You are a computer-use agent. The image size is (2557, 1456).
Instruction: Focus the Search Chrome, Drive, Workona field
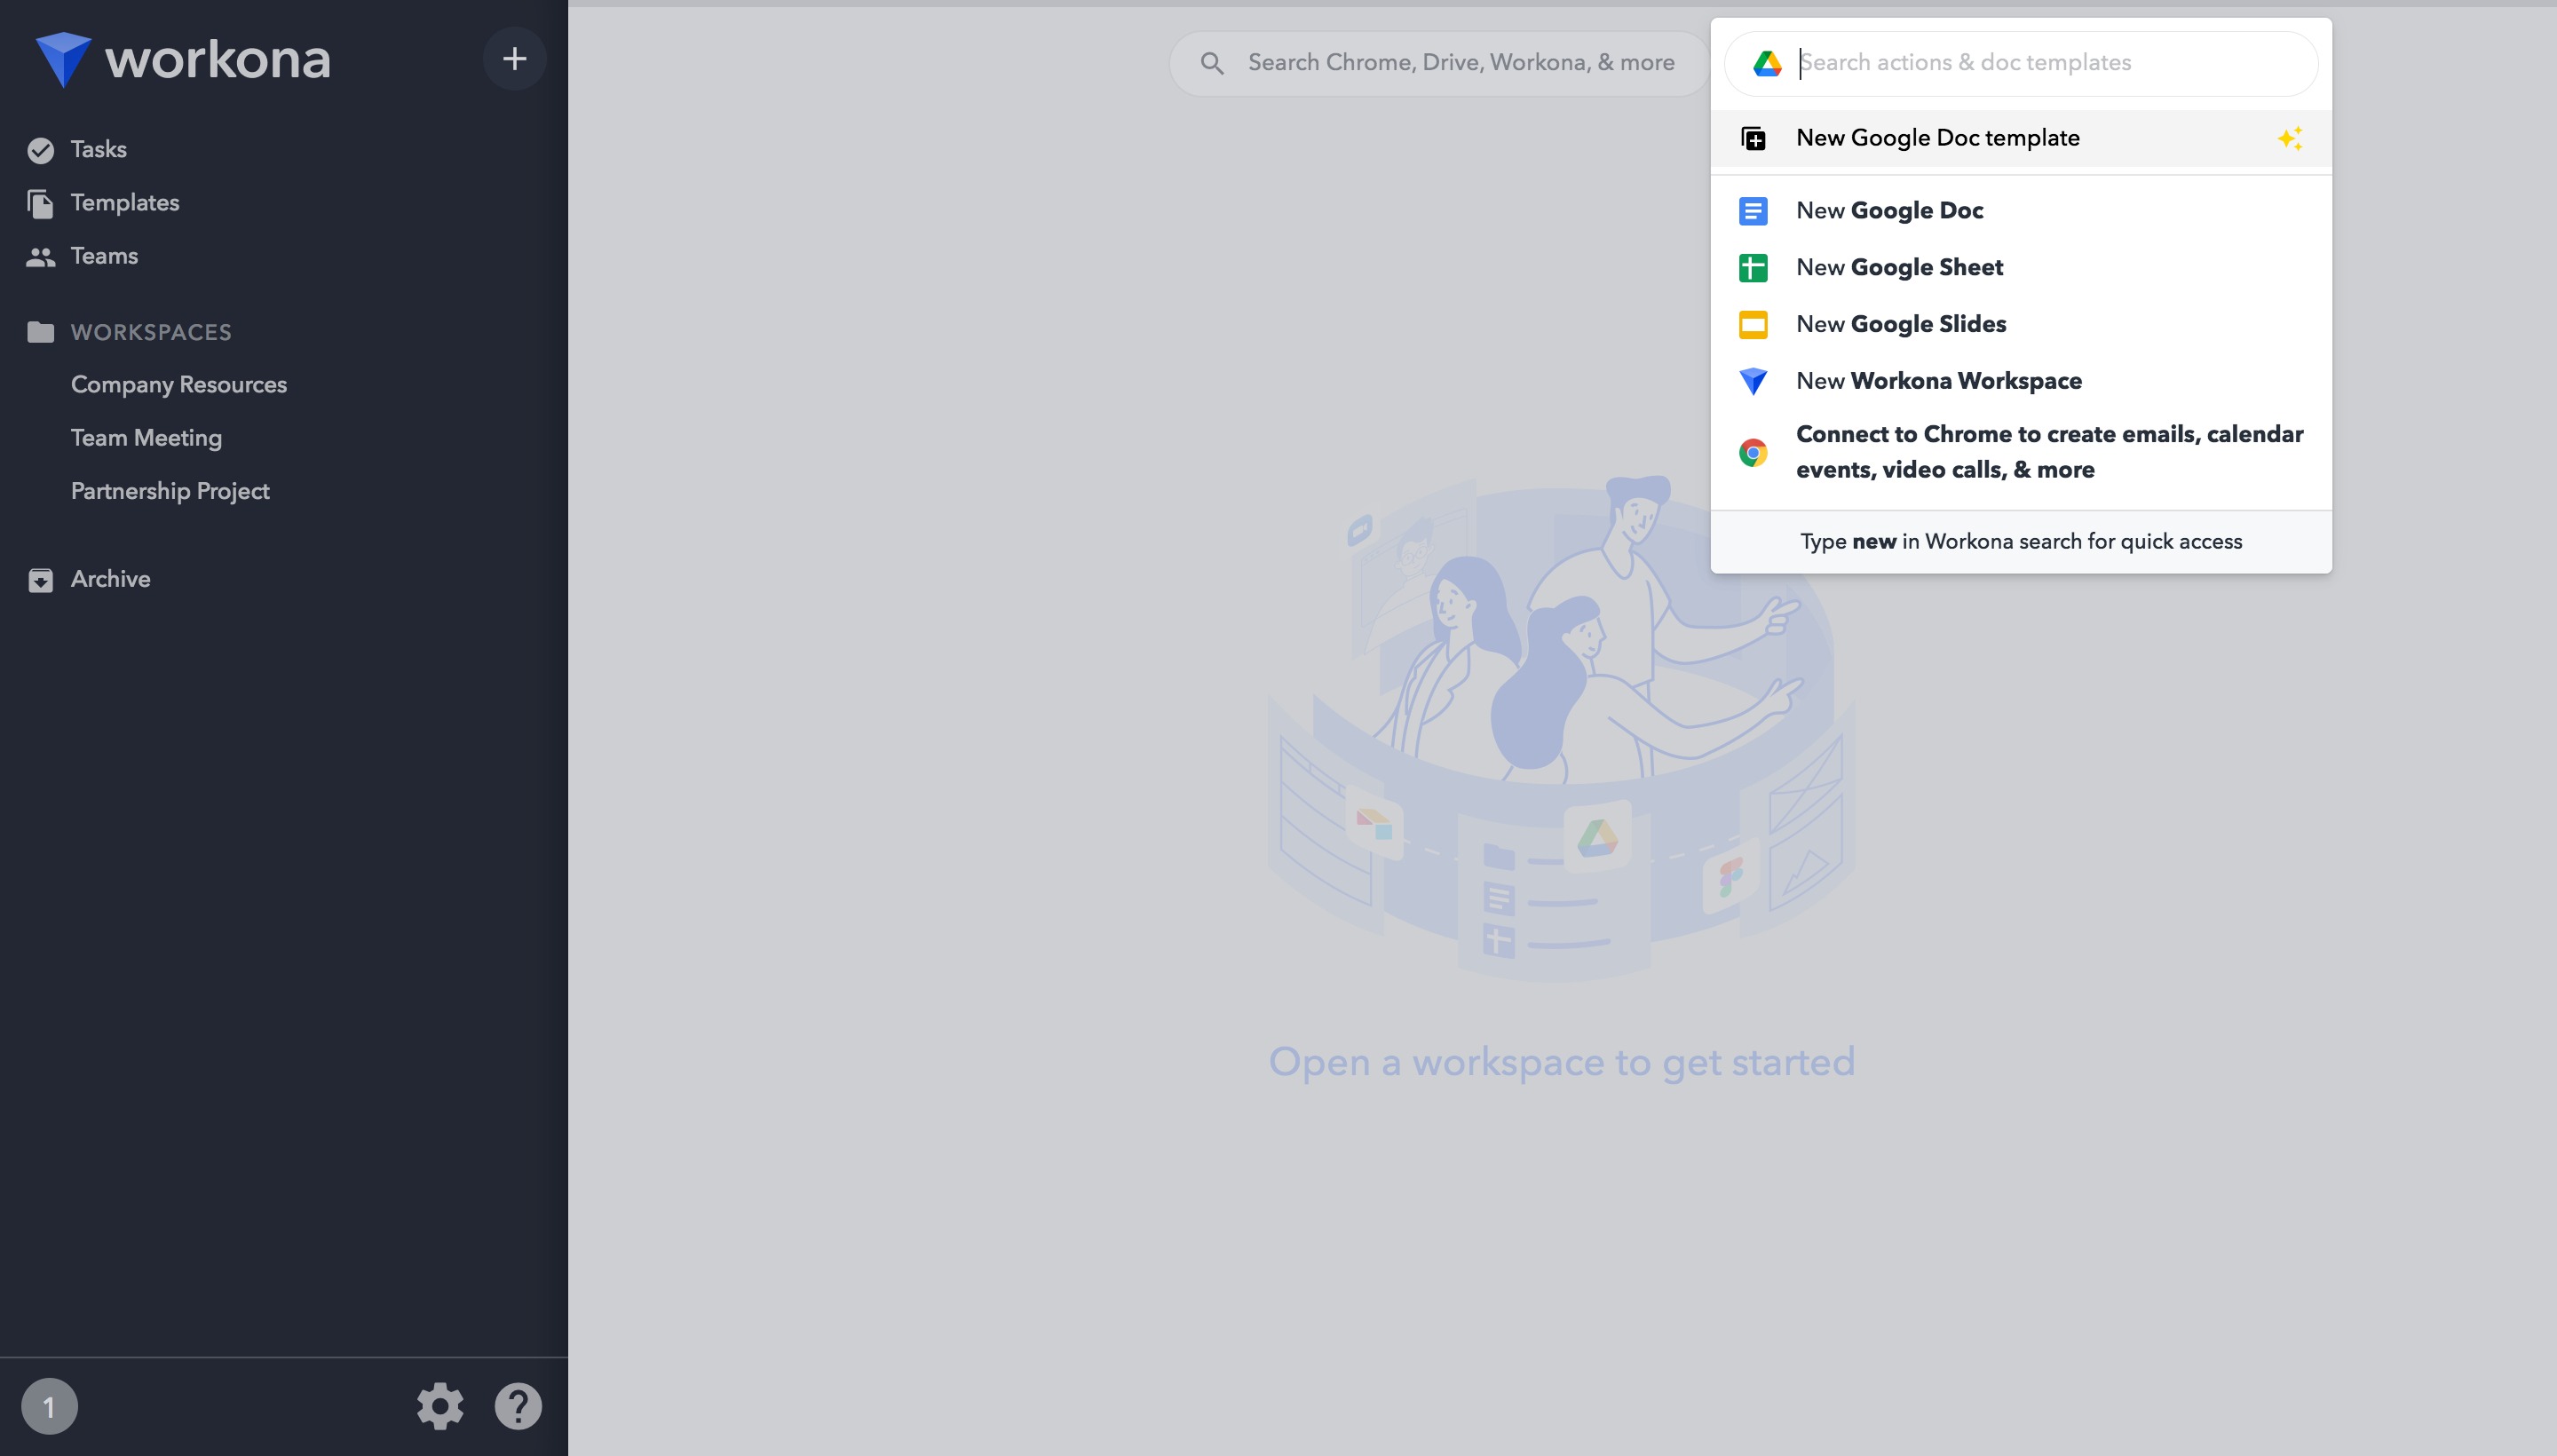(x=1439, y=64)
